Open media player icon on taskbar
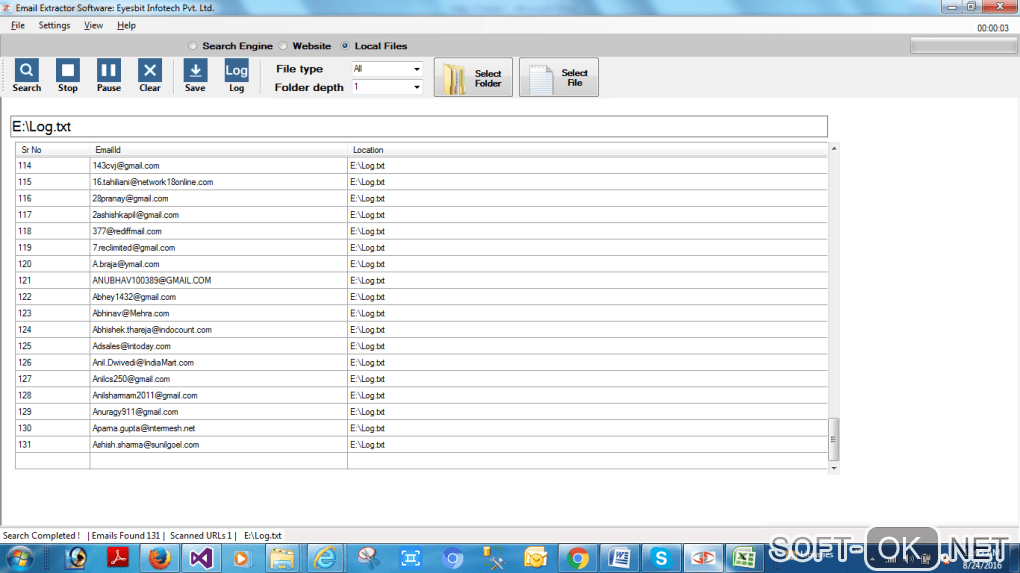The width and height of the screenshot is (1020, 573). point(241,559)
